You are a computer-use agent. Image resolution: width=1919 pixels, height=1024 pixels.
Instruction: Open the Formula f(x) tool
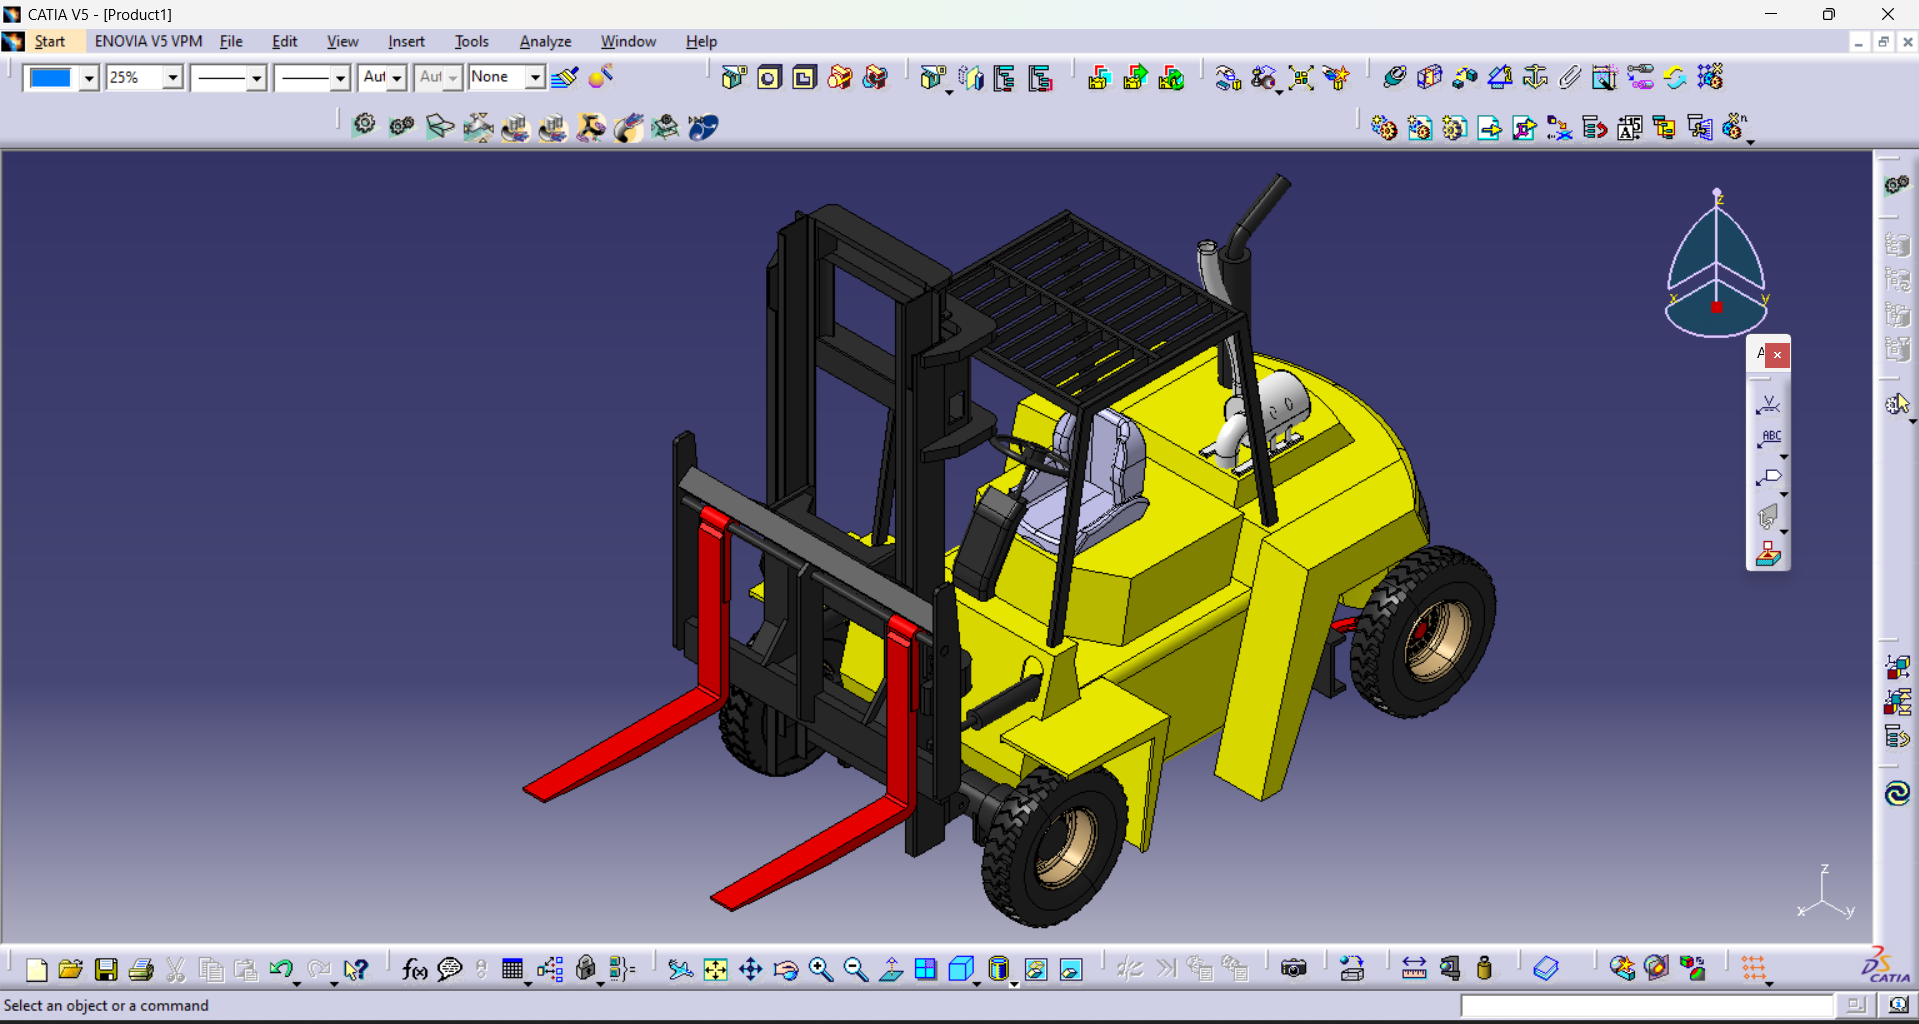click(414, 969)
